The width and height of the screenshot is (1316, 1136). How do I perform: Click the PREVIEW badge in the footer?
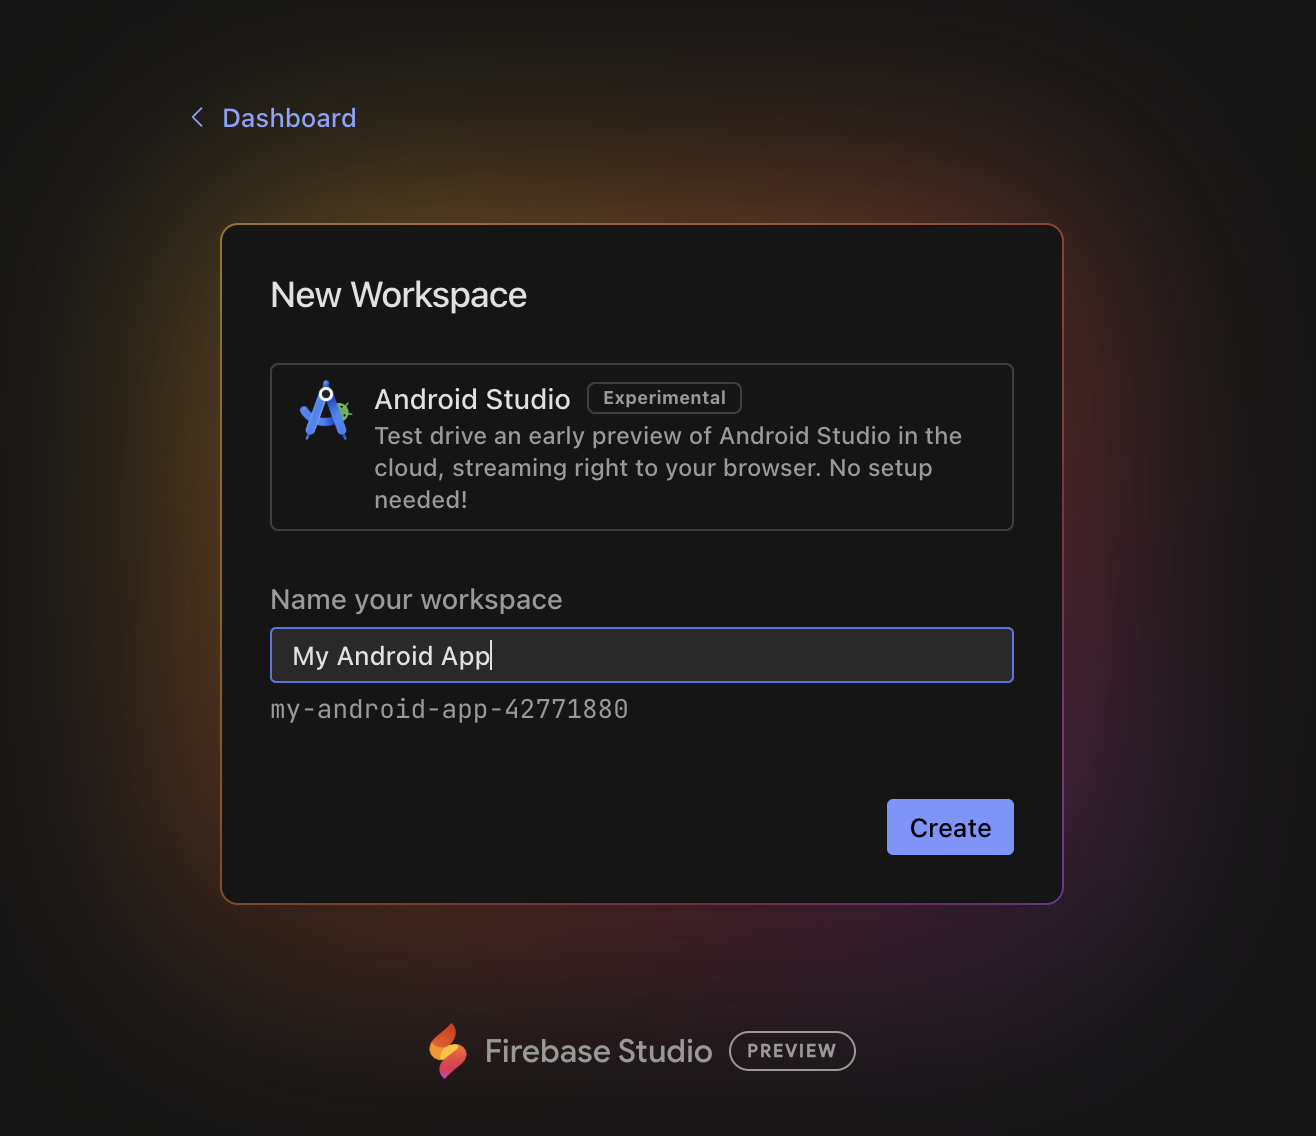pyautogui.click(x=791, y=1051)
